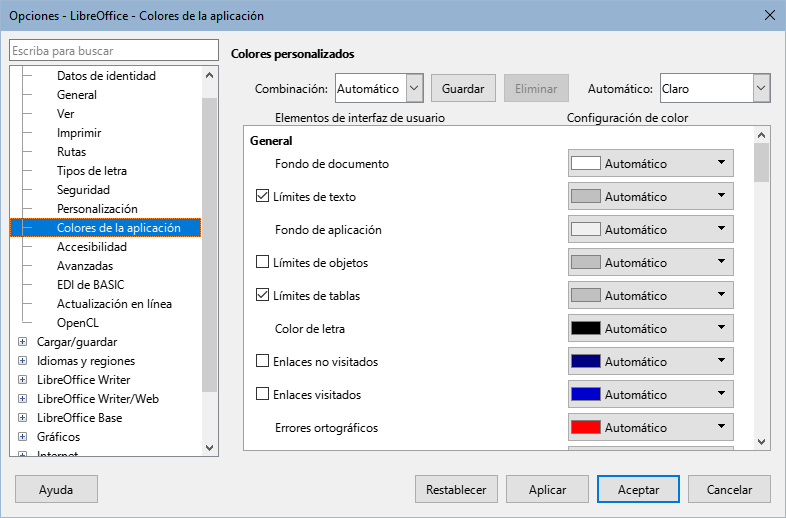
Task: Expand the LibreOffice Writer node
Action: click(x=22, y=380)
